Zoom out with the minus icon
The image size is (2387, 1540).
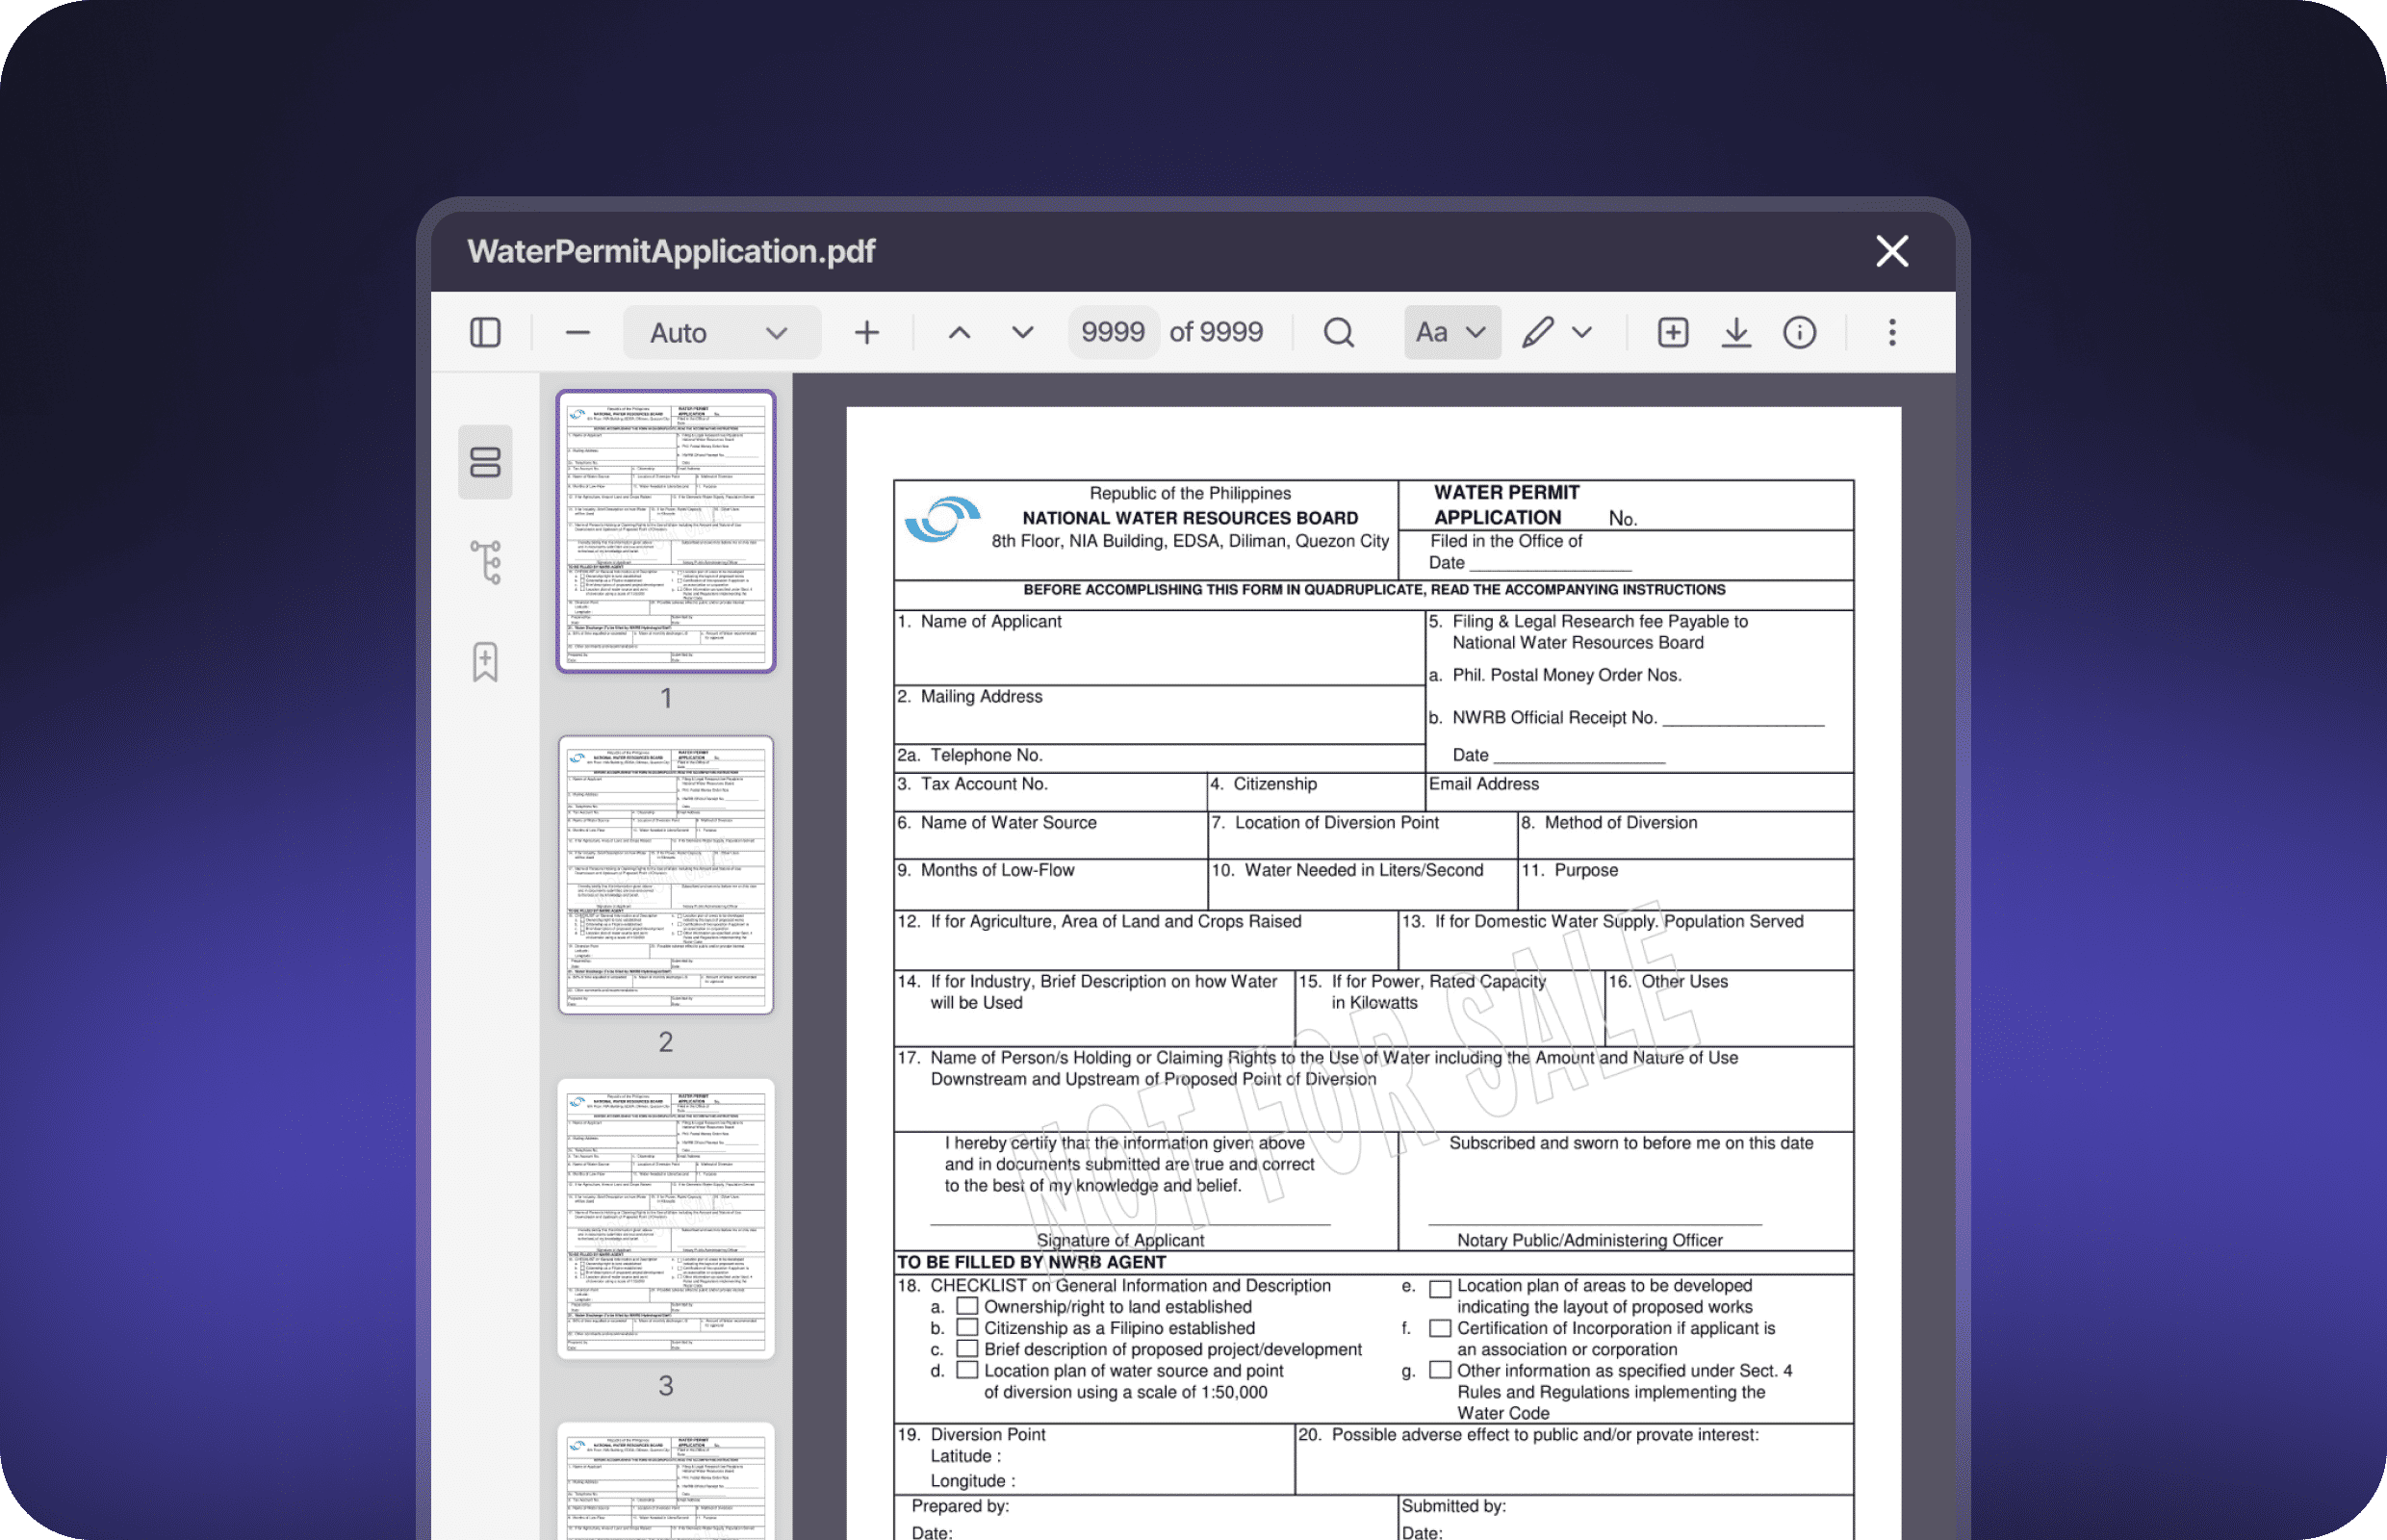tap(578, 332)
